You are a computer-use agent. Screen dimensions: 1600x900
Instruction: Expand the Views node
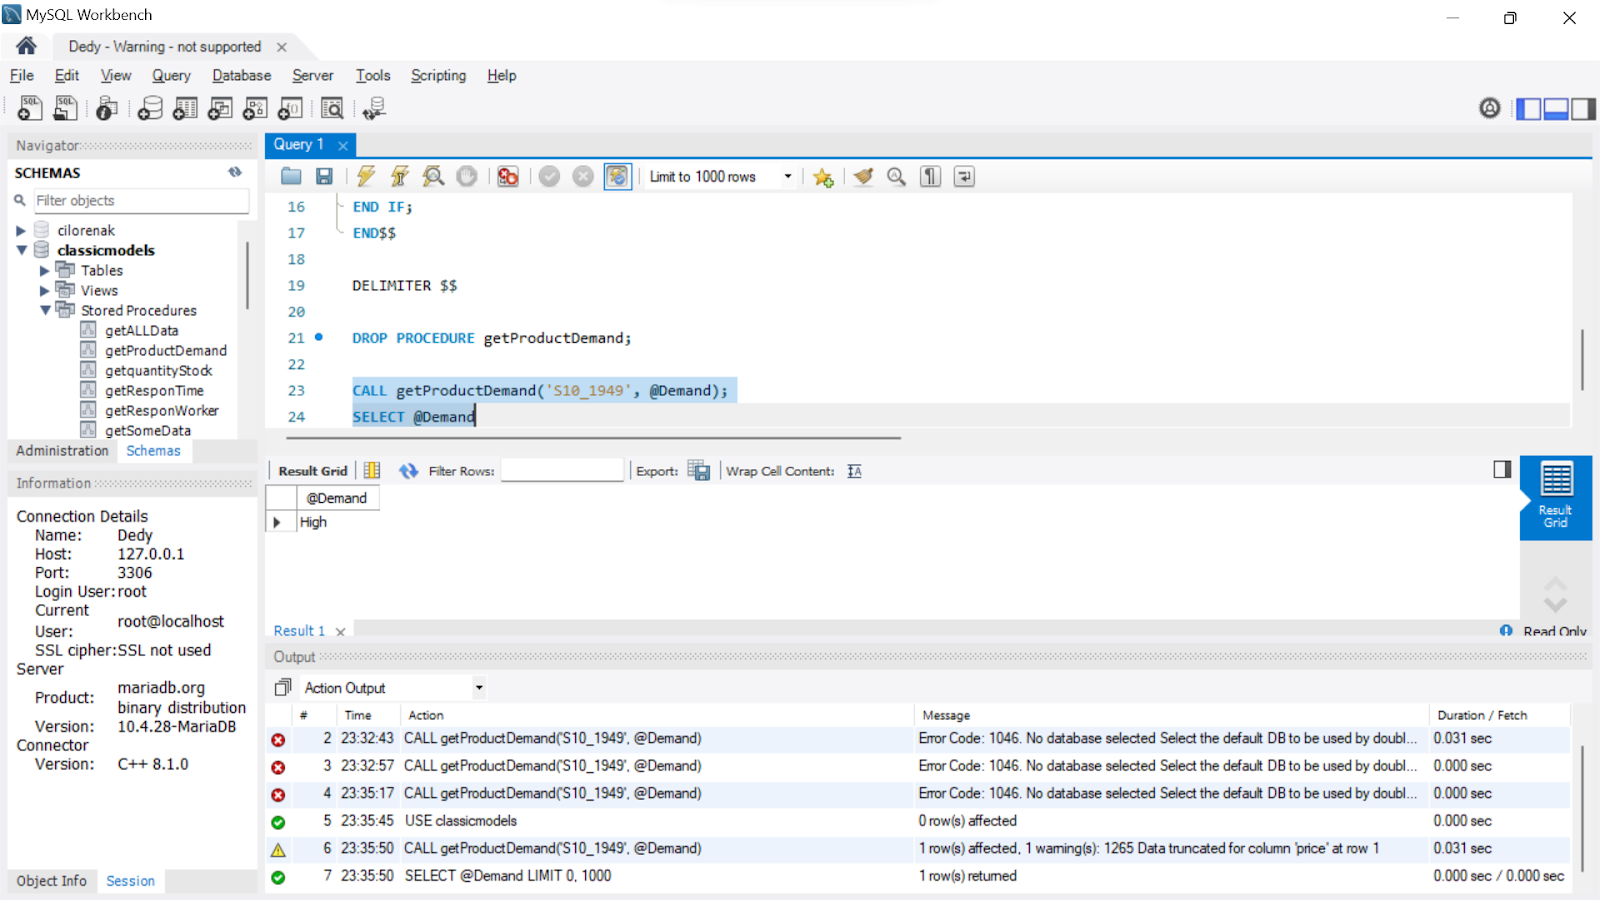click(44, 290)
